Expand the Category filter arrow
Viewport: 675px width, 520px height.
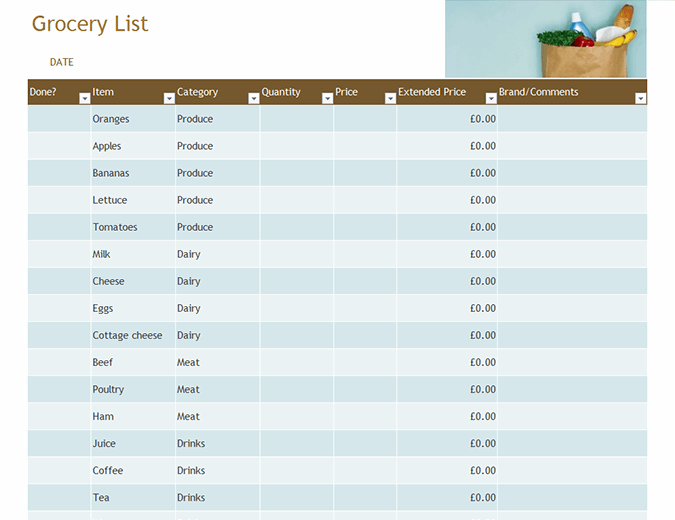click(253, 98)
